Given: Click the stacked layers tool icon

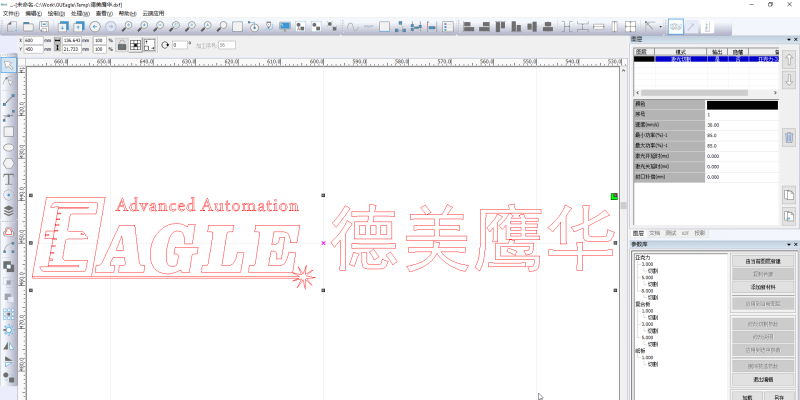Looking at the screenshot, I should (x=9, y=211).
